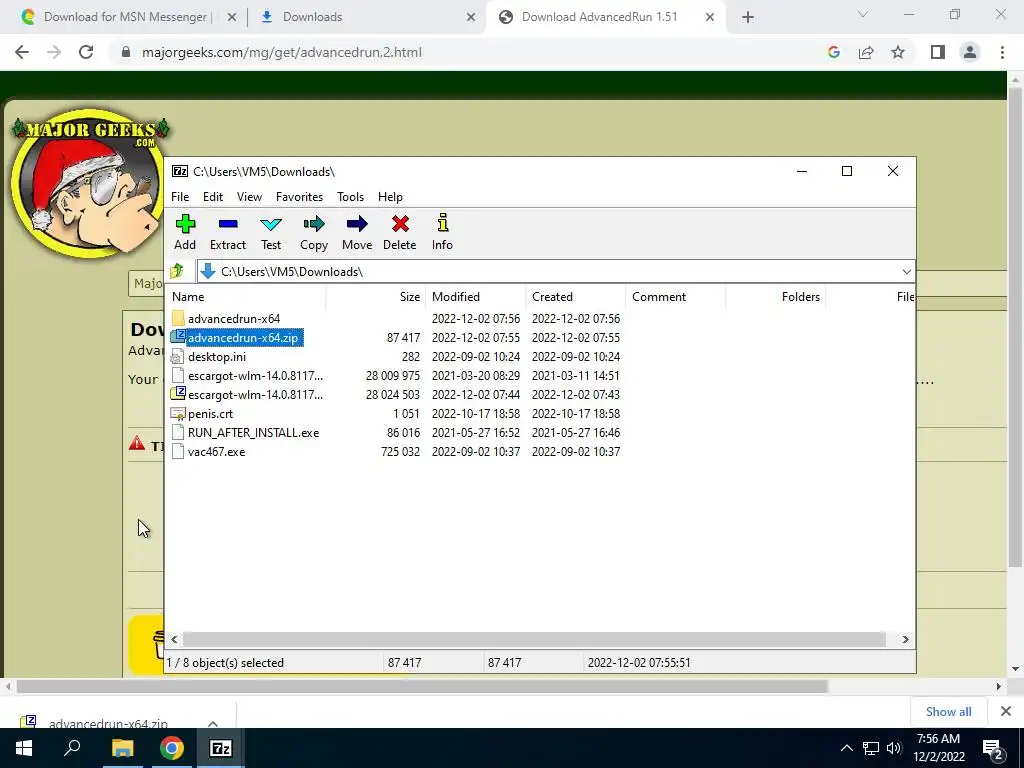This screenshot has height=768, width=1024.
Task: Reload the MajorGeeks page
Action: (x=86, y=52)
